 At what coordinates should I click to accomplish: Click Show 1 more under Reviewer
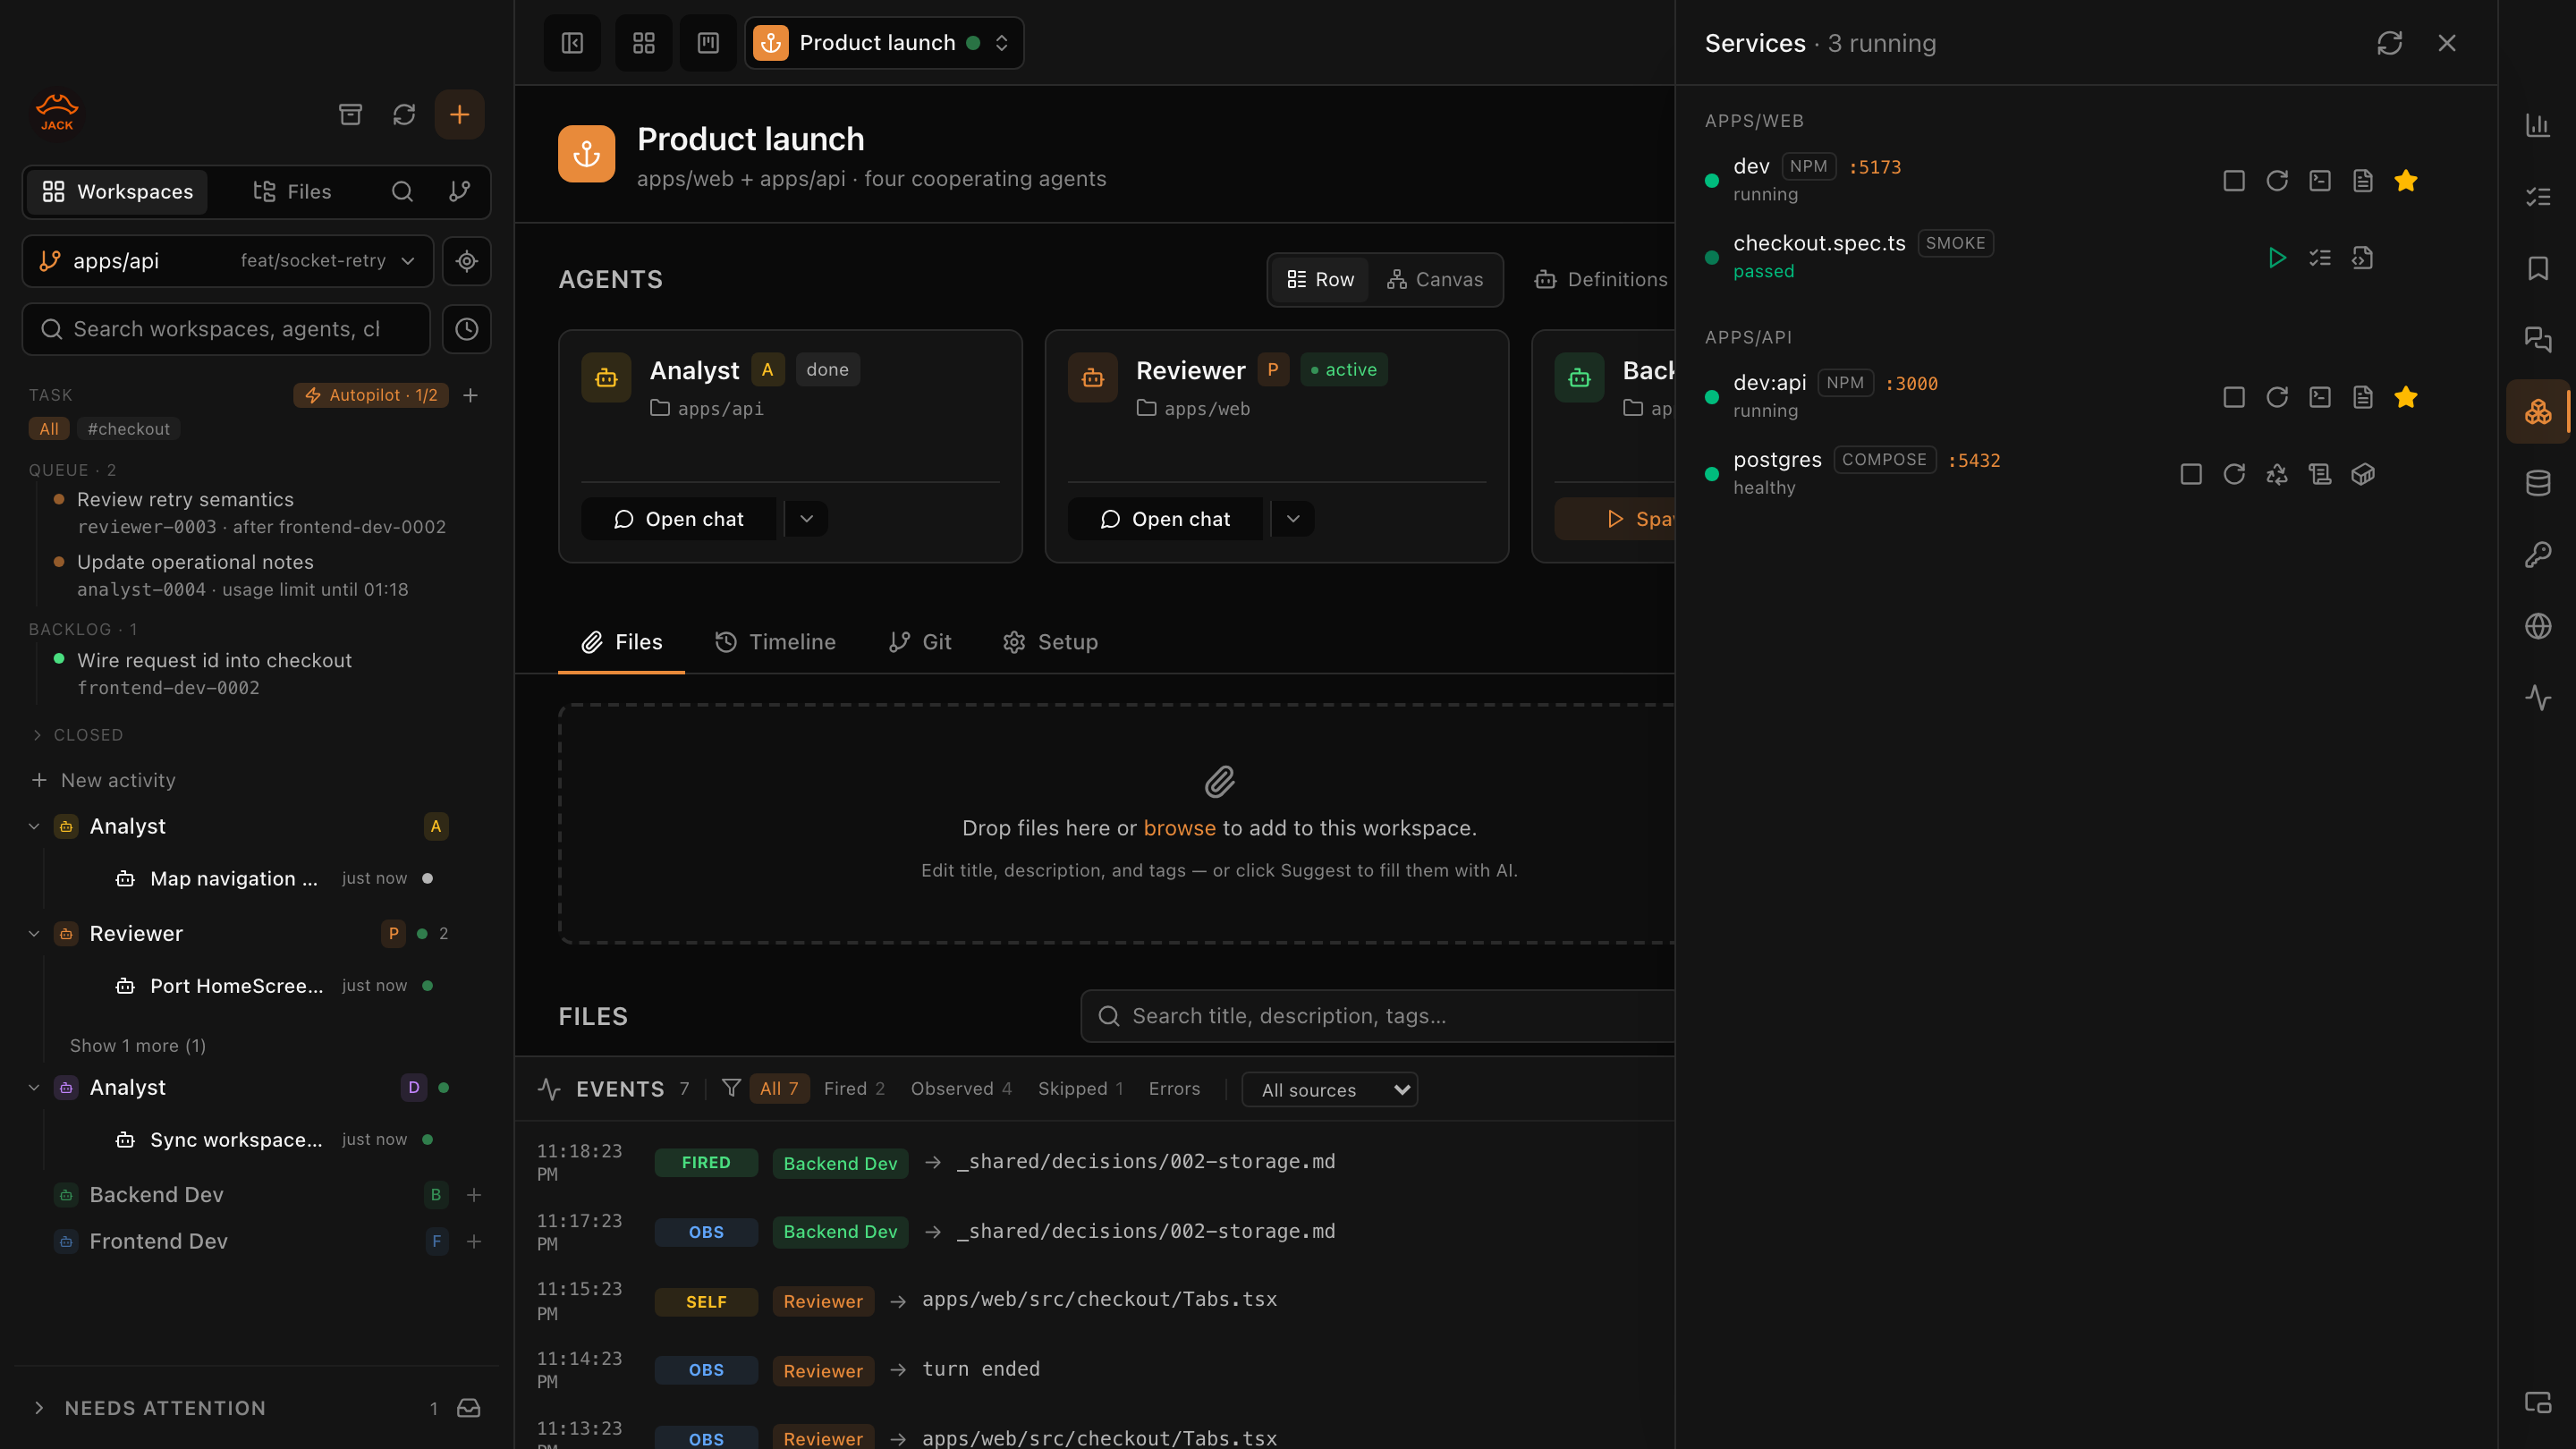tap(137, 1046)
